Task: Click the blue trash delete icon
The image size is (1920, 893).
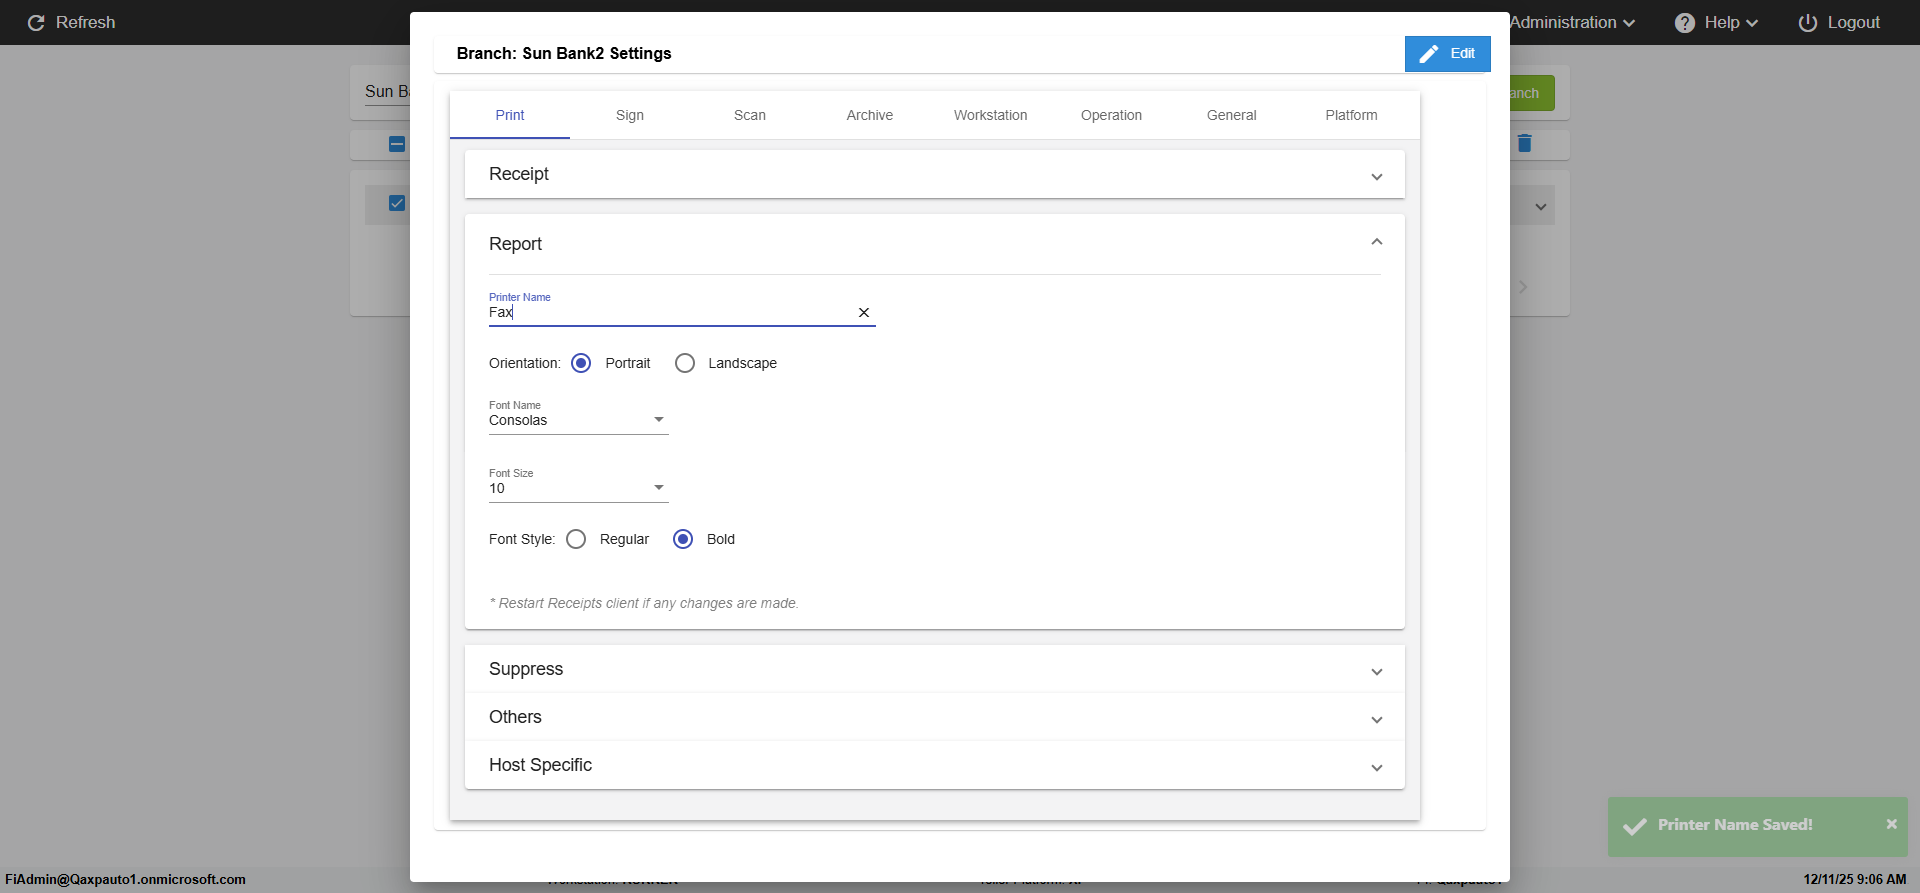Action: point(1524,144)
